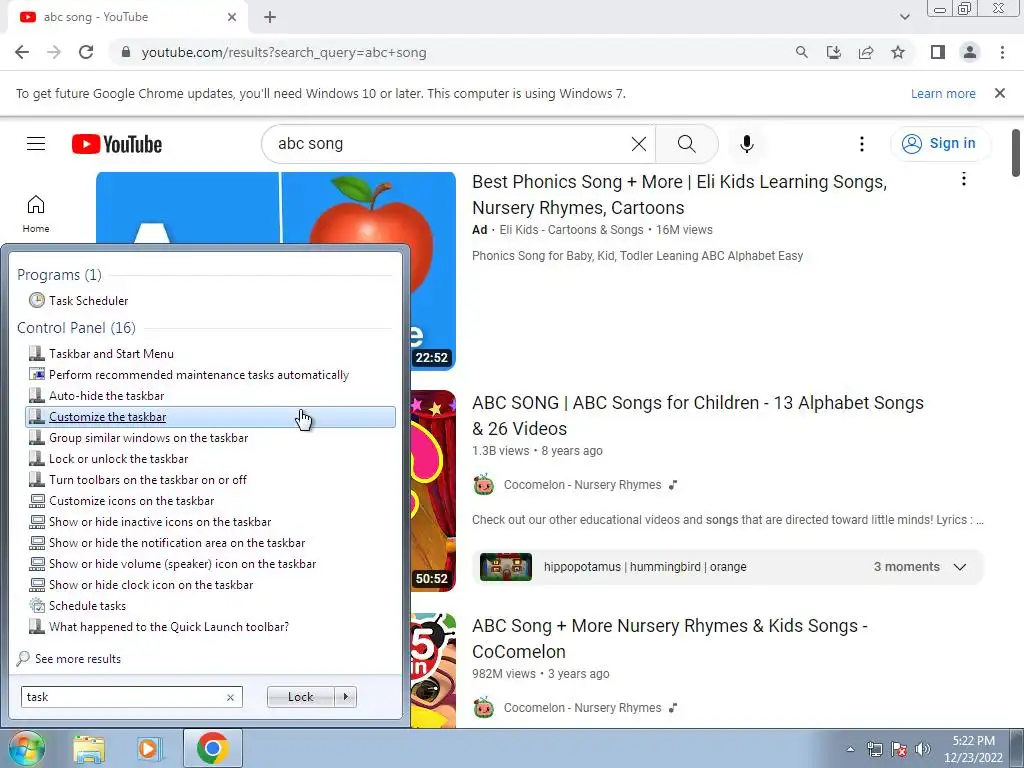Viewport: 1024px width, 768px height.
Task: Open ABC SONG 13 Alphabet Songs video
Action: click(697, 415)
